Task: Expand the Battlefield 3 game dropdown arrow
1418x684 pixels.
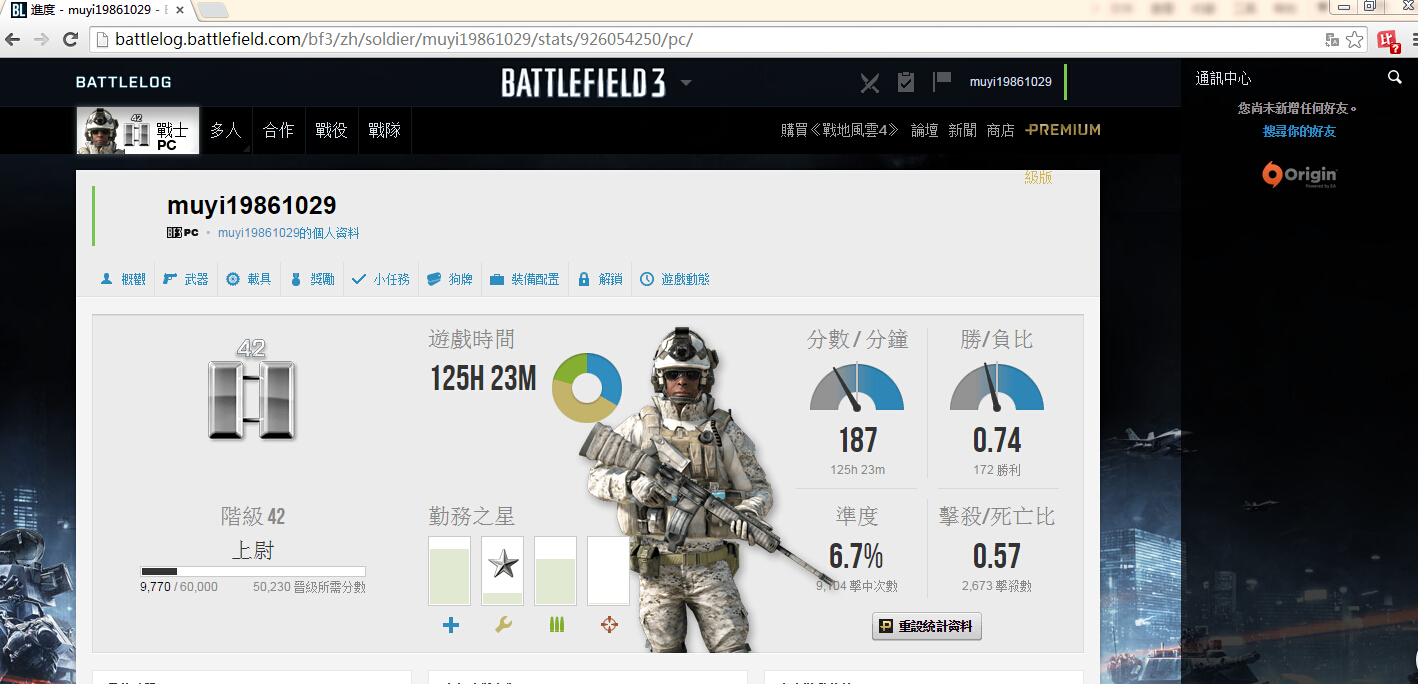Action: [x=686, y=83]
